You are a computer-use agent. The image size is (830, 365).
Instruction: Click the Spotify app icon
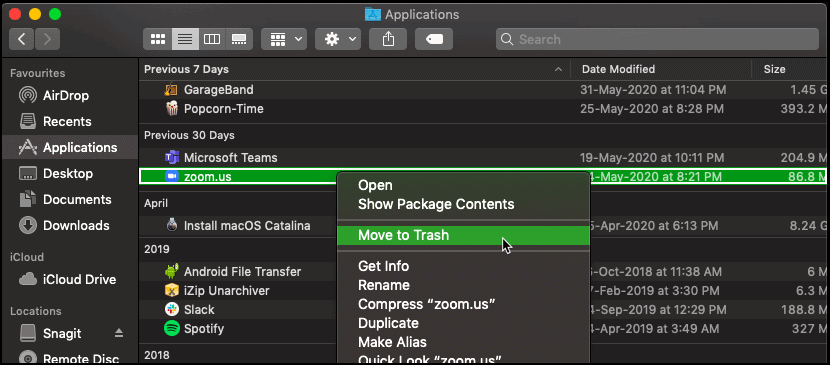tap(172, 329)
